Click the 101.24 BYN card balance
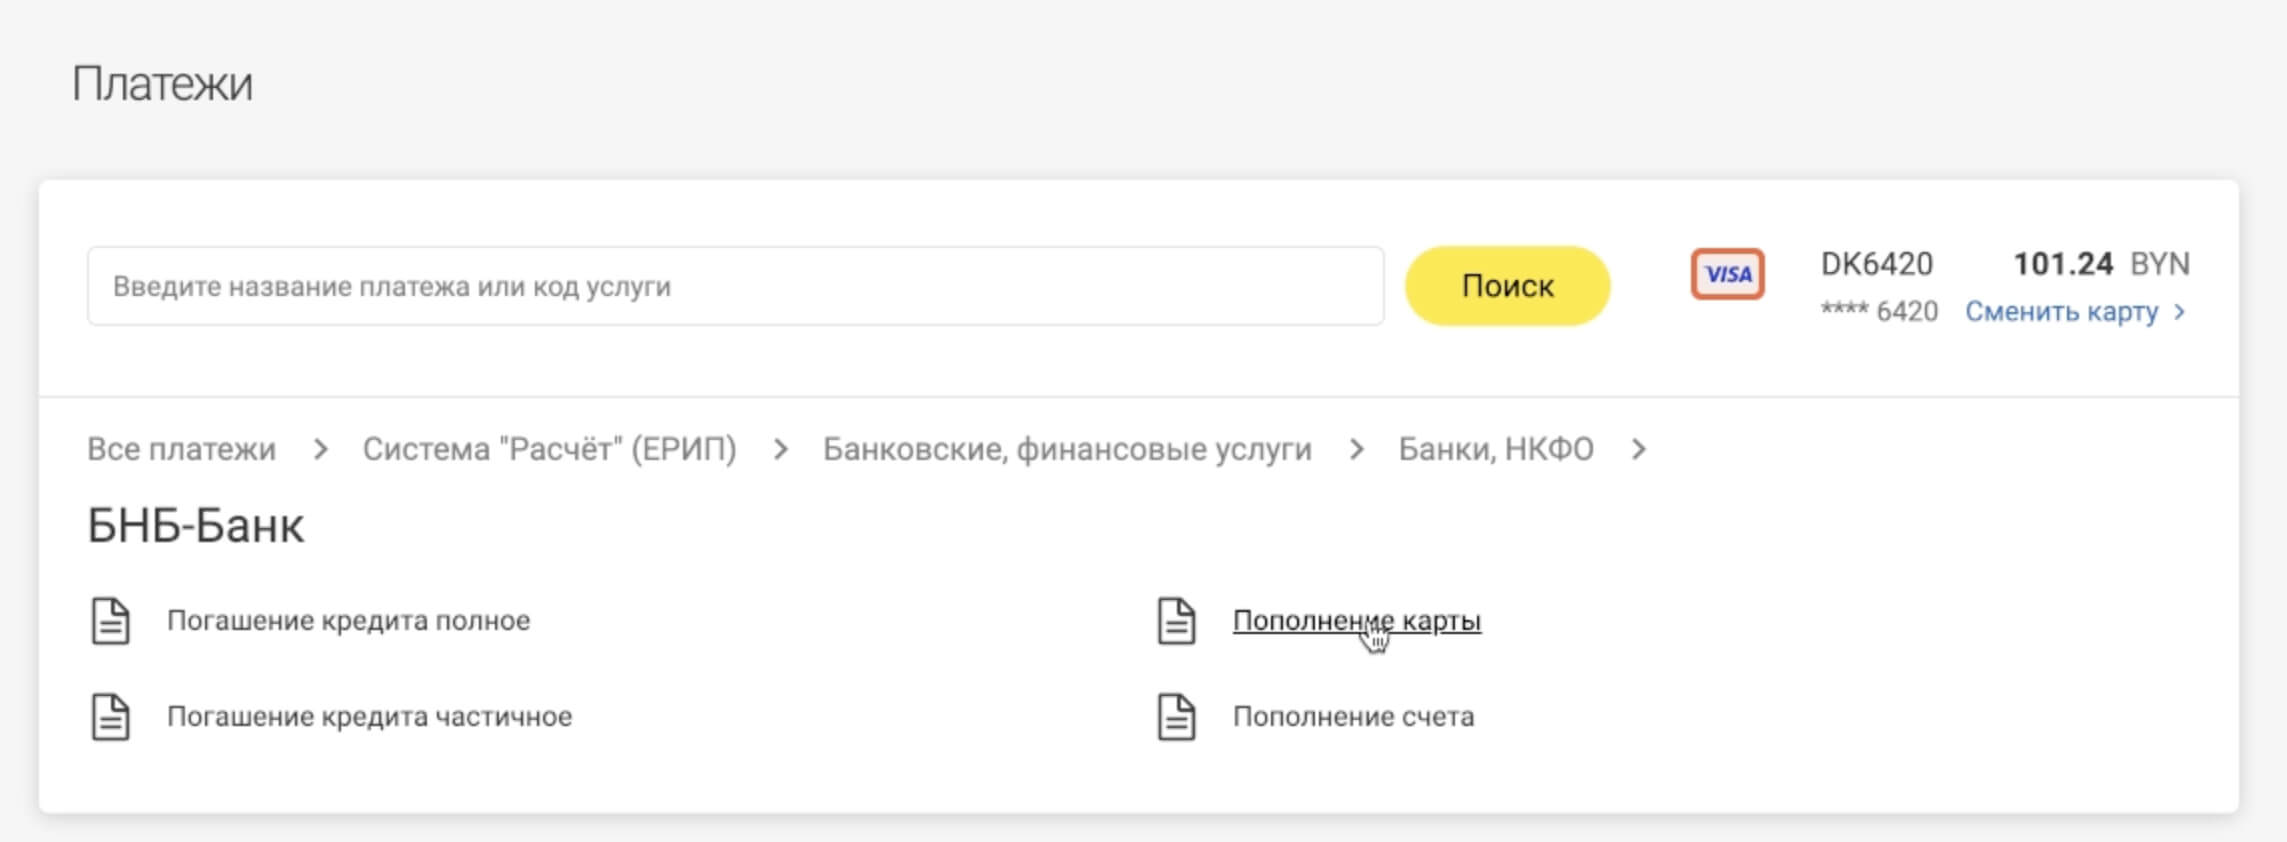Viewport: 2287px width, 842px height. pyautogui.click(x=2100, y=264)
